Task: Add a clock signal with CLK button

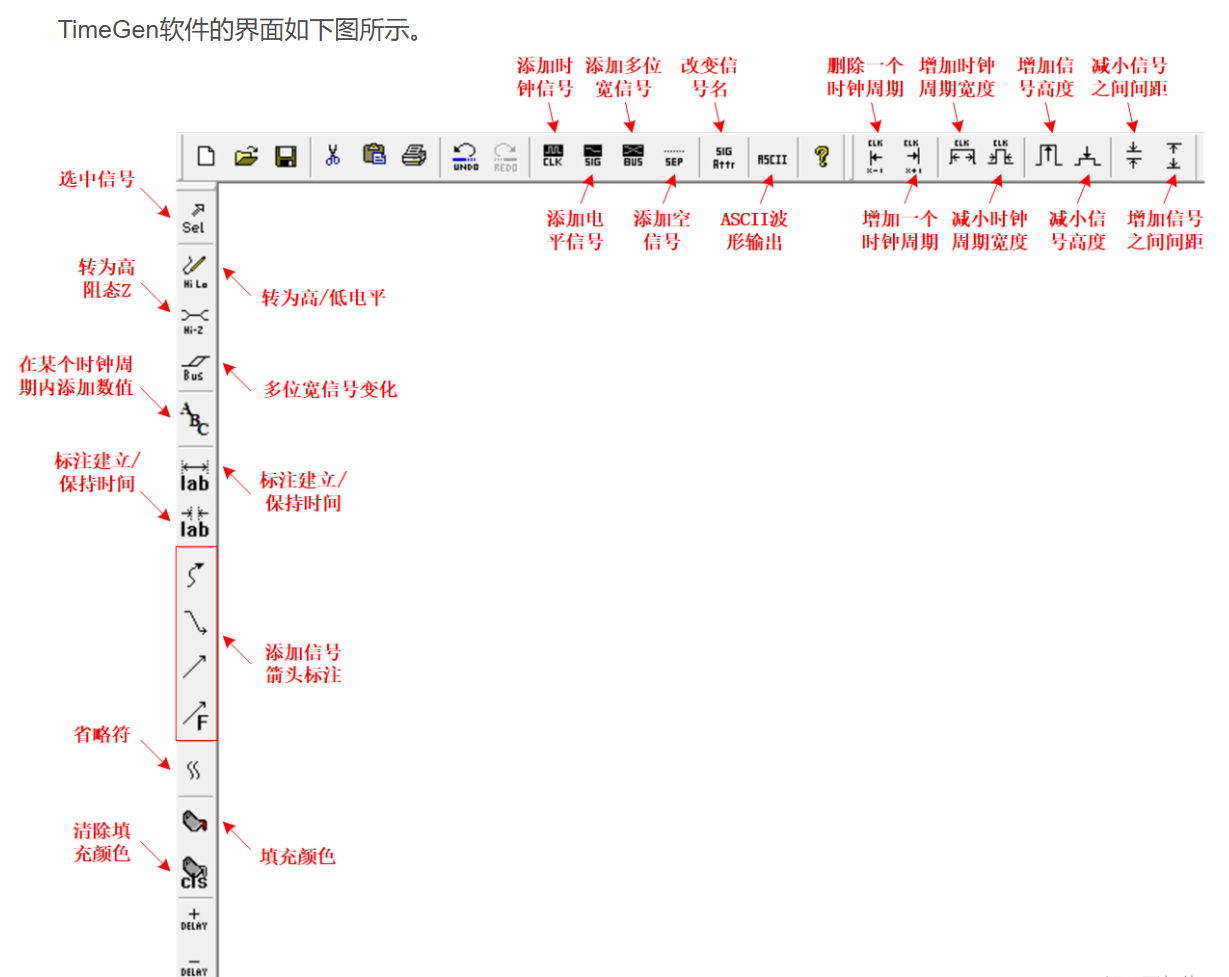Action: click(553, 156)
